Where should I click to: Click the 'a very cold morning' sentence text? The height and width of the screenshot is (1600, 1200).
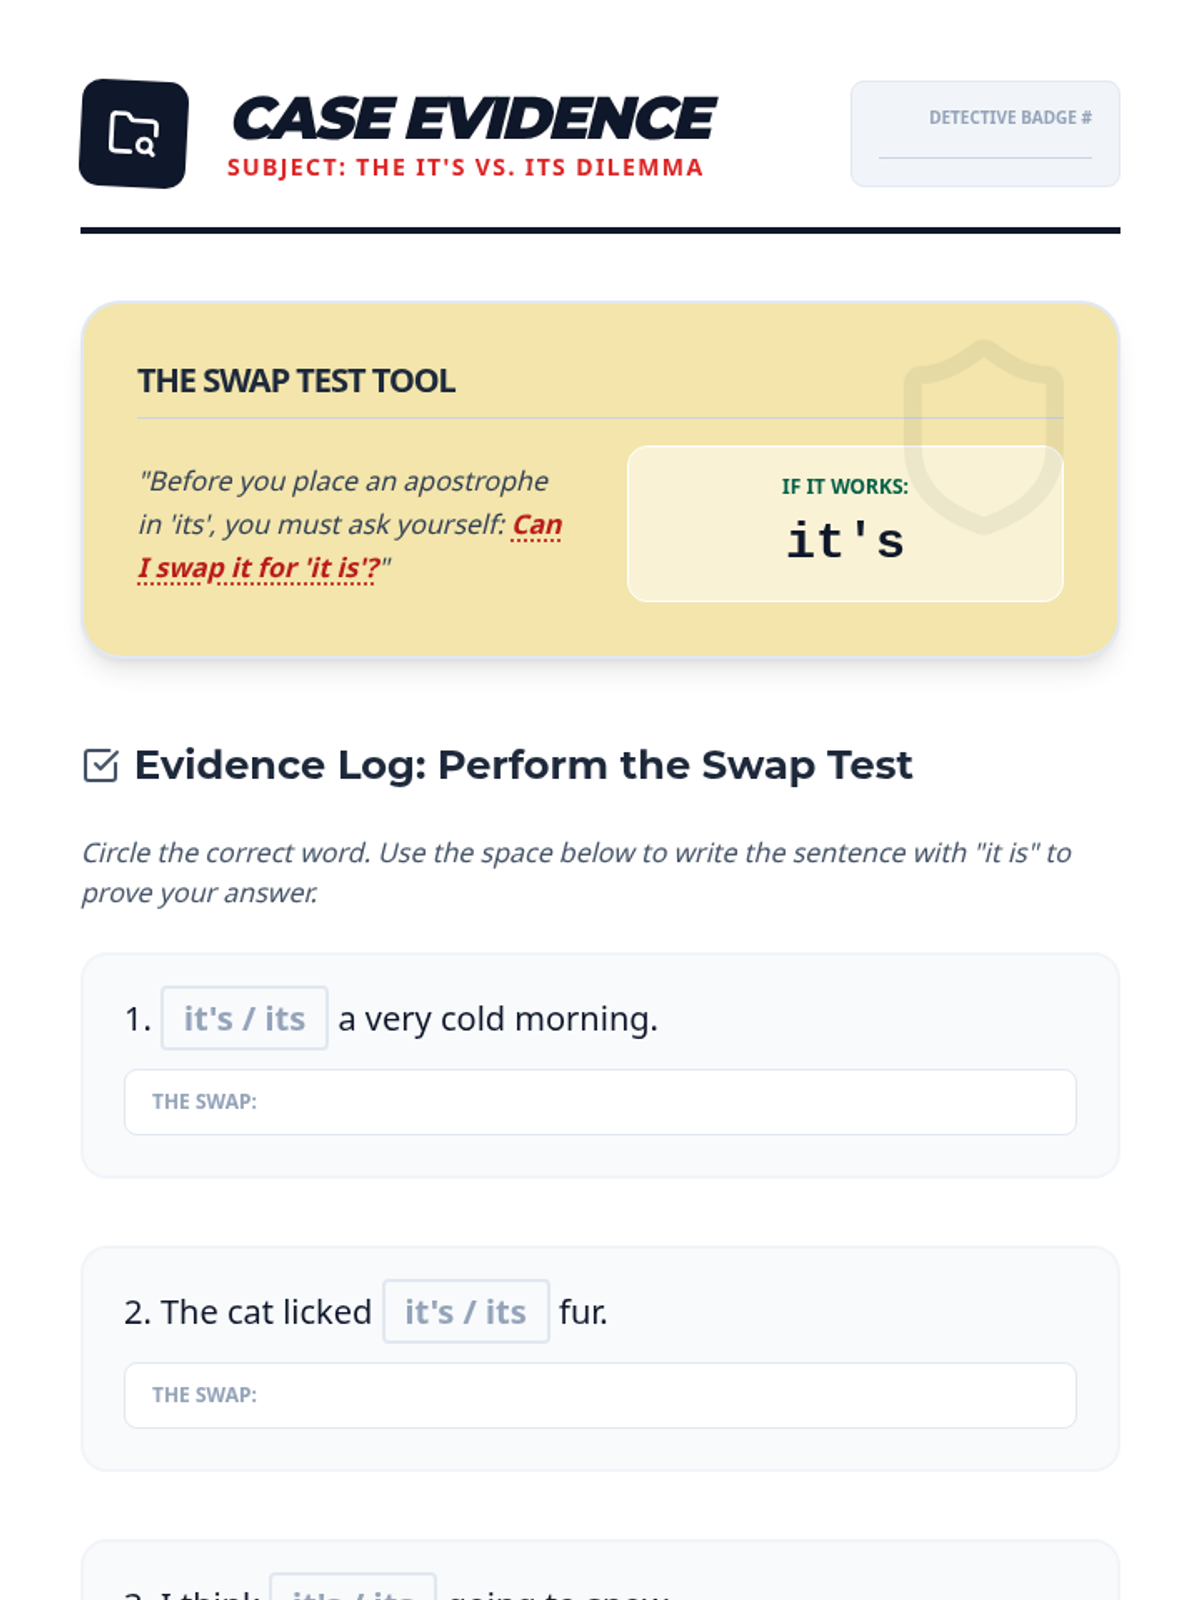click(x=498, y=1019)
